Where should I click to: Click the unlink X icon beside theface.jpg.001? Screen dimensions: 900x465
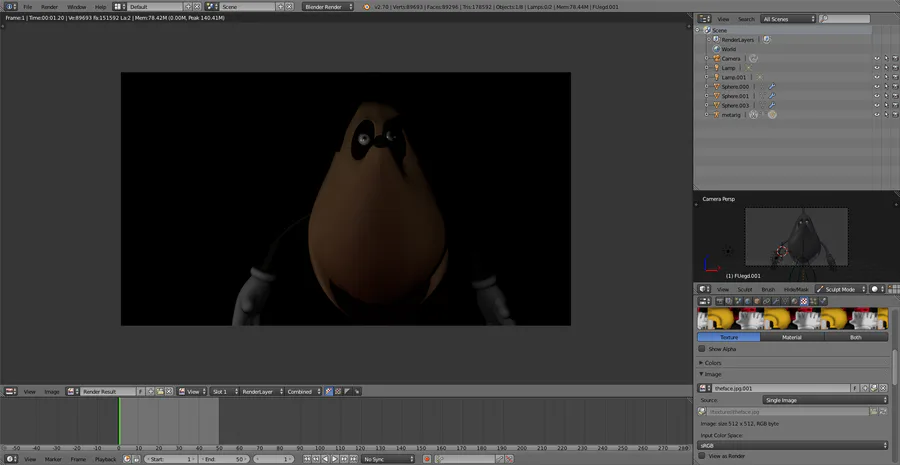(884, 388)
